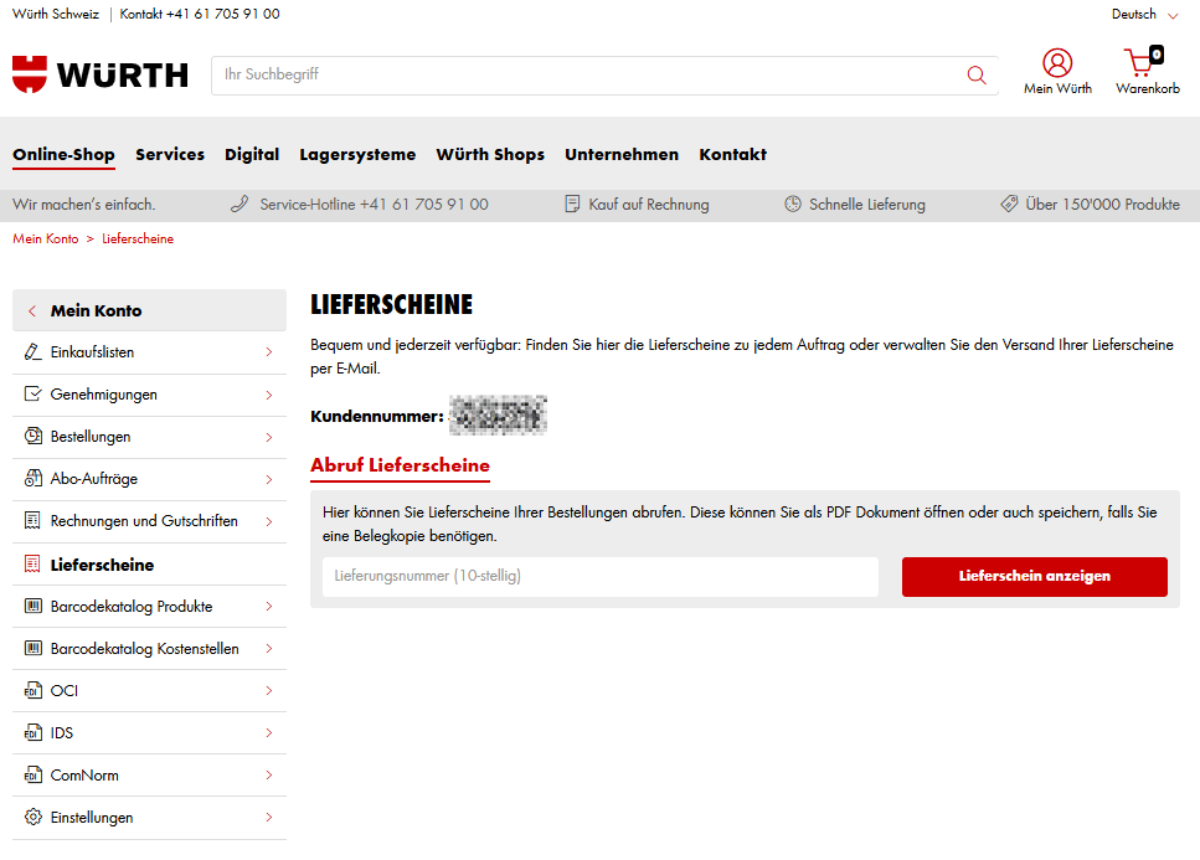Click the Einstellungen gear icon
1200x860 pixels.
point(32,817)
